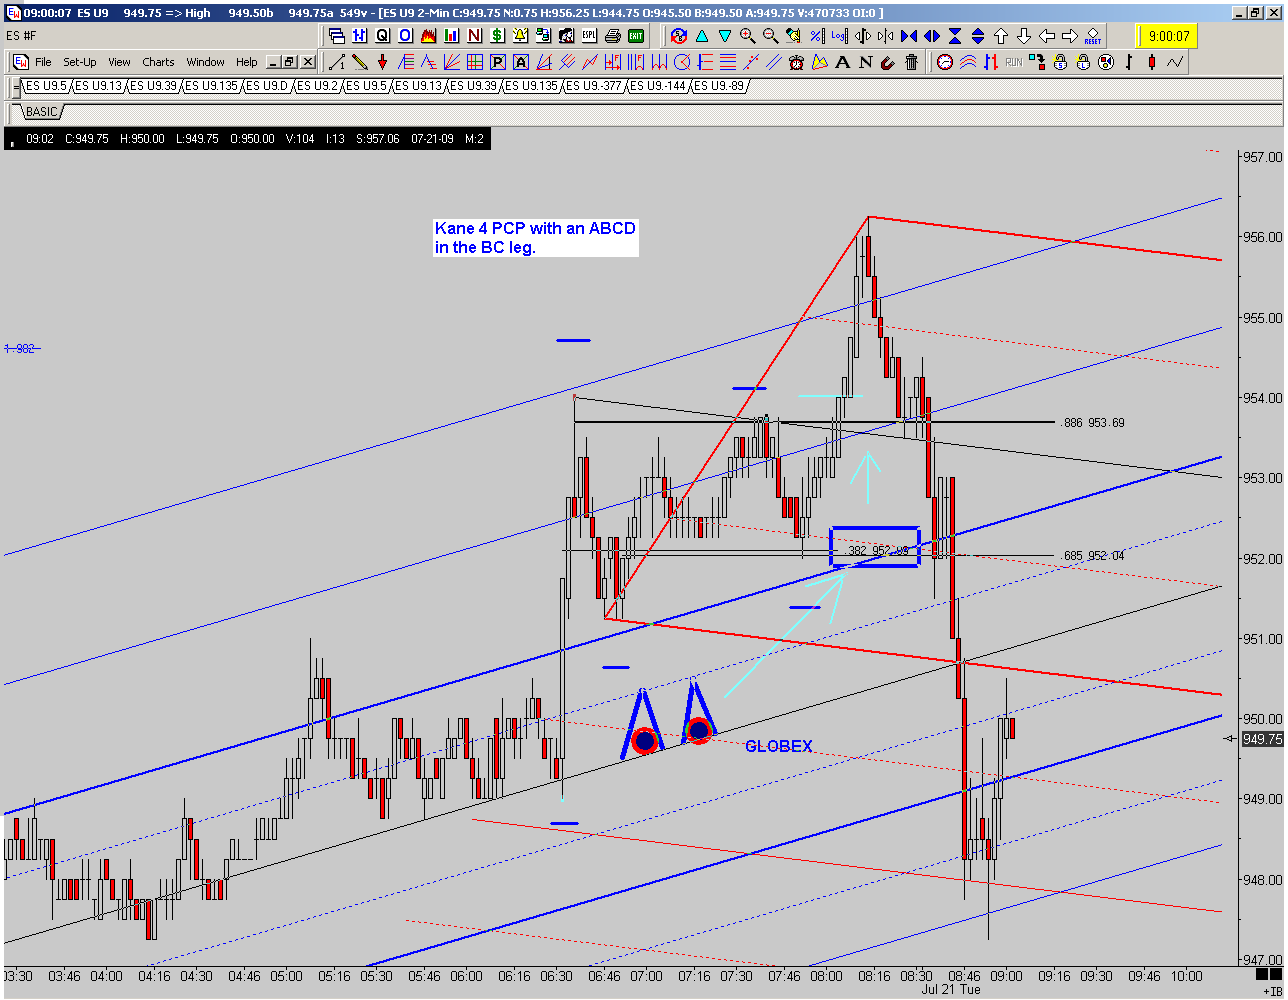The height and width of the screenshot is (1000, 1288).
Task: Toggle the Log scale button
Action: pos(838,36)
